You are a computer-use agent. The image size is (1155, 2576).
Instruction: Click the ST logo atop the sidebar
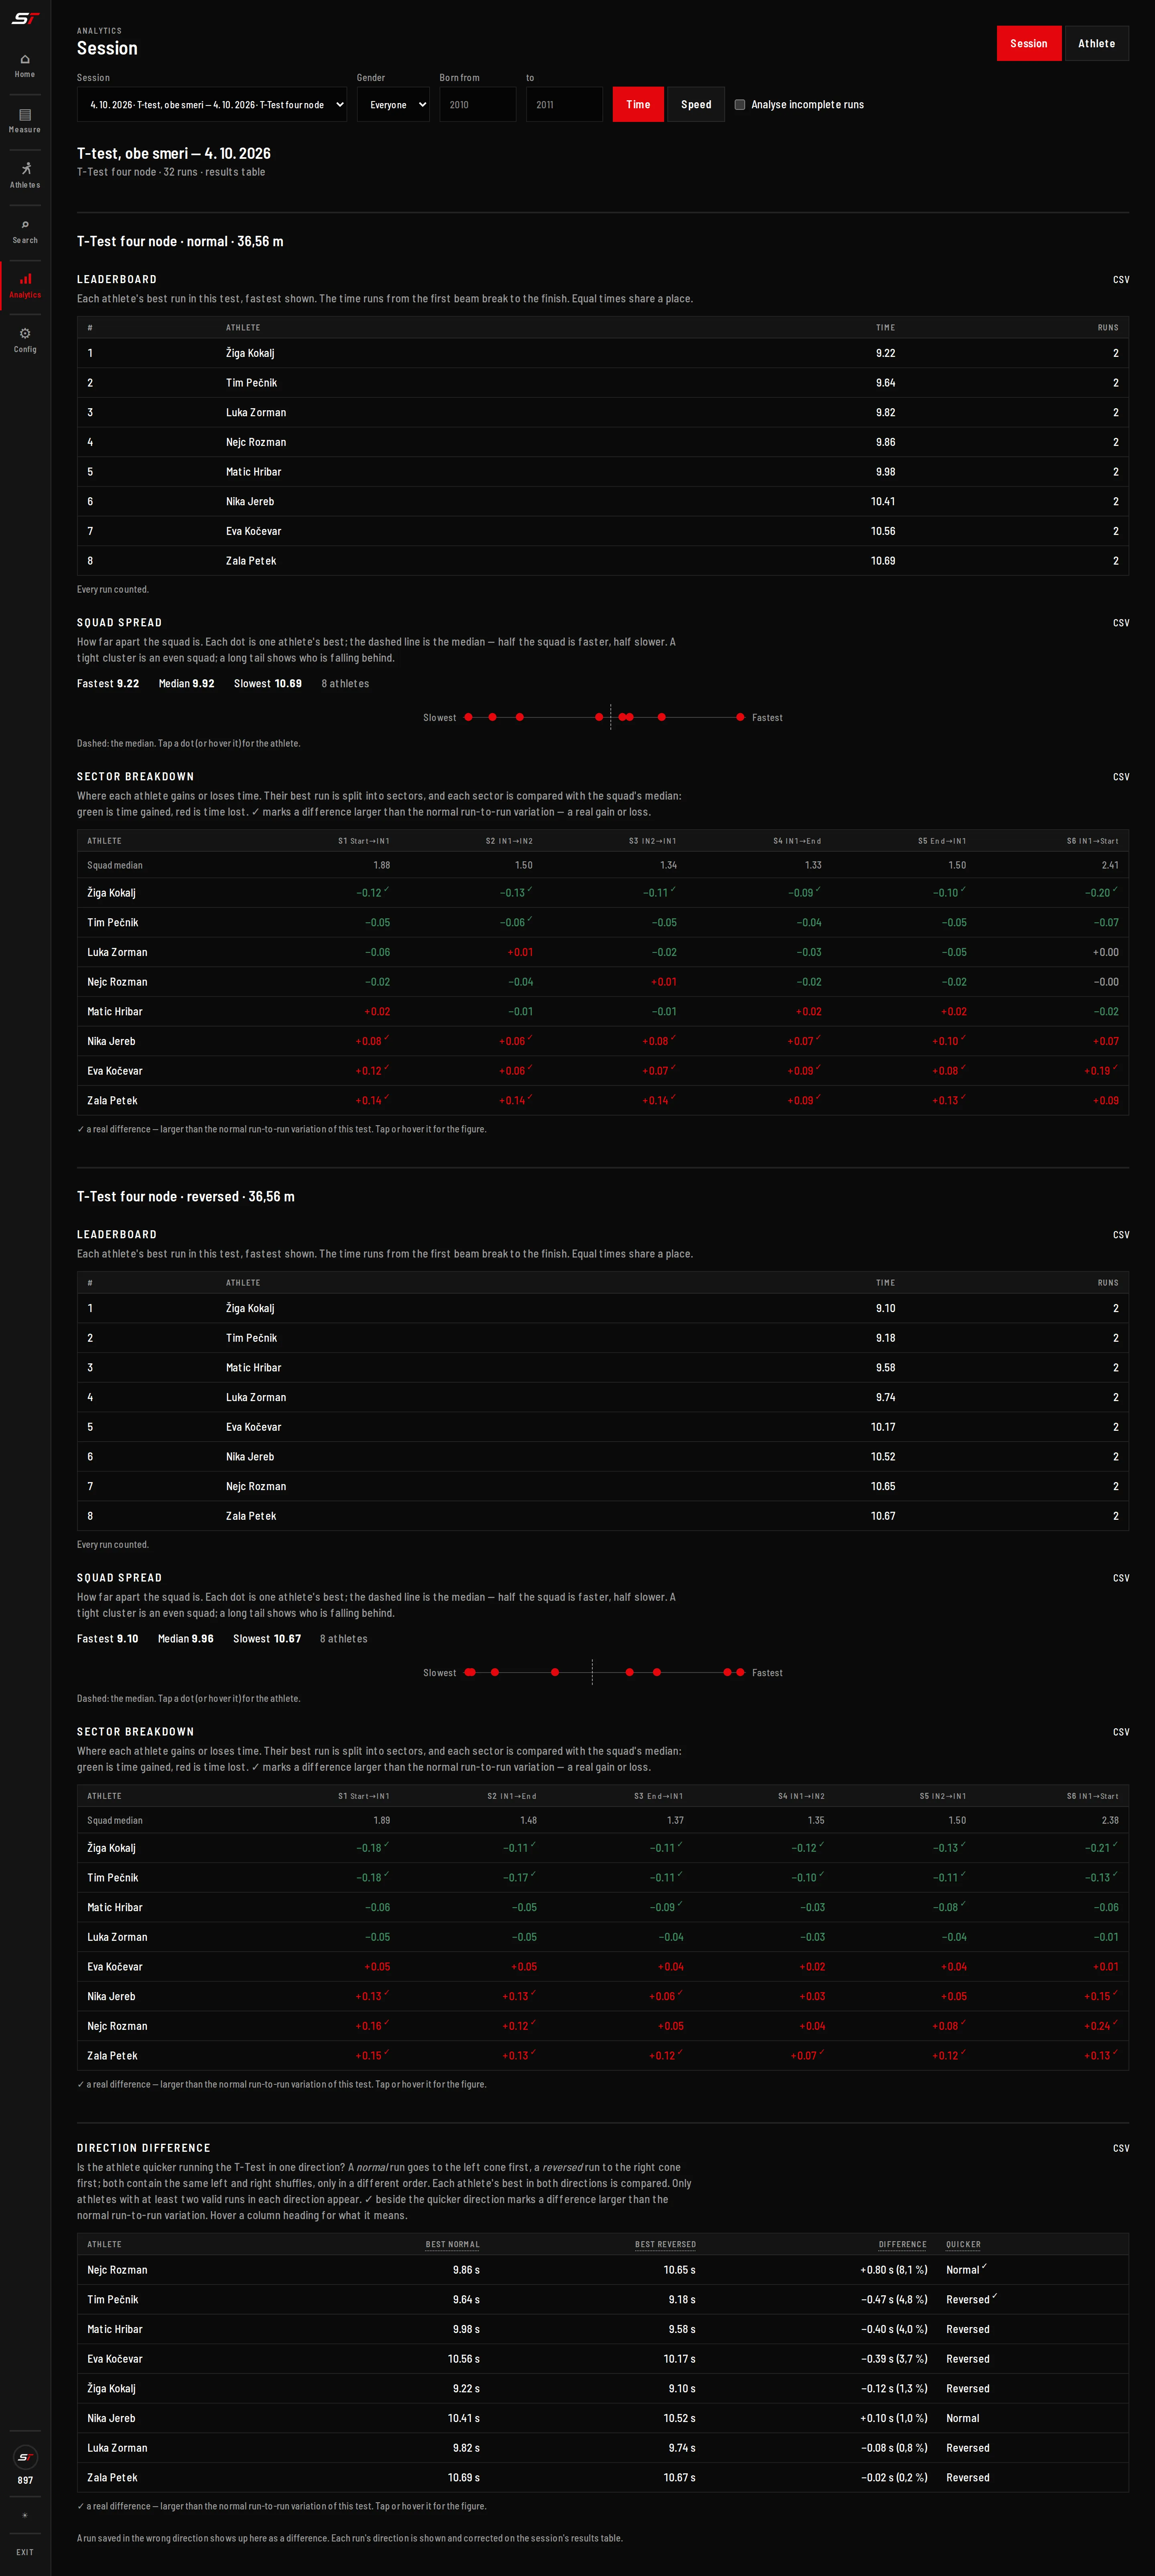(25, 18)
